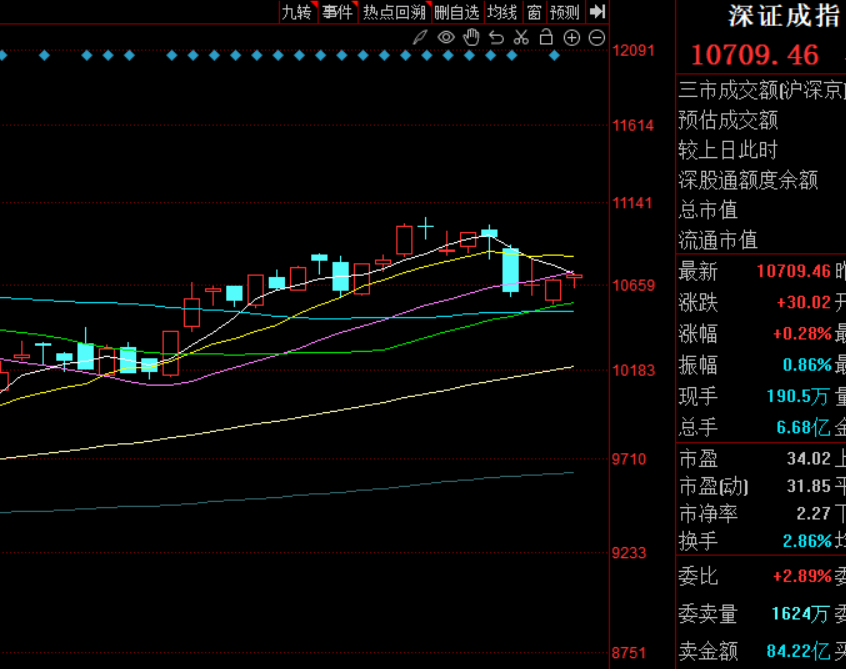Click the 预测 forecast button
The image size is (846, 669).
(565, 12)
